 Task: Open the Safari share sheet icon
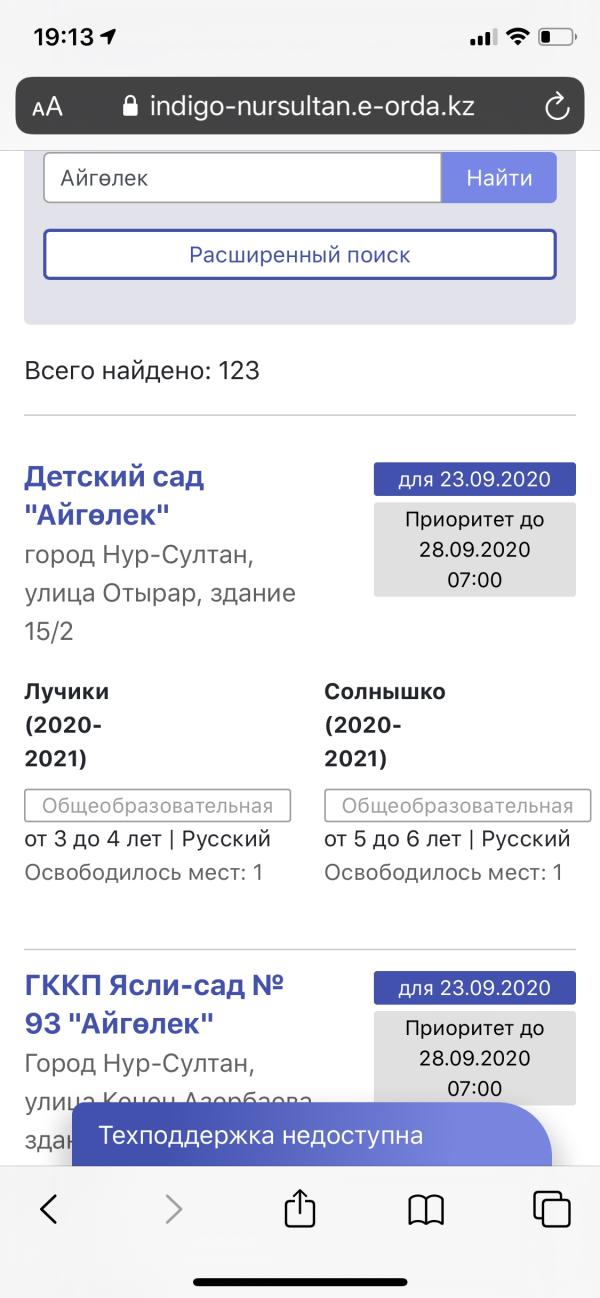point(300,1209)
